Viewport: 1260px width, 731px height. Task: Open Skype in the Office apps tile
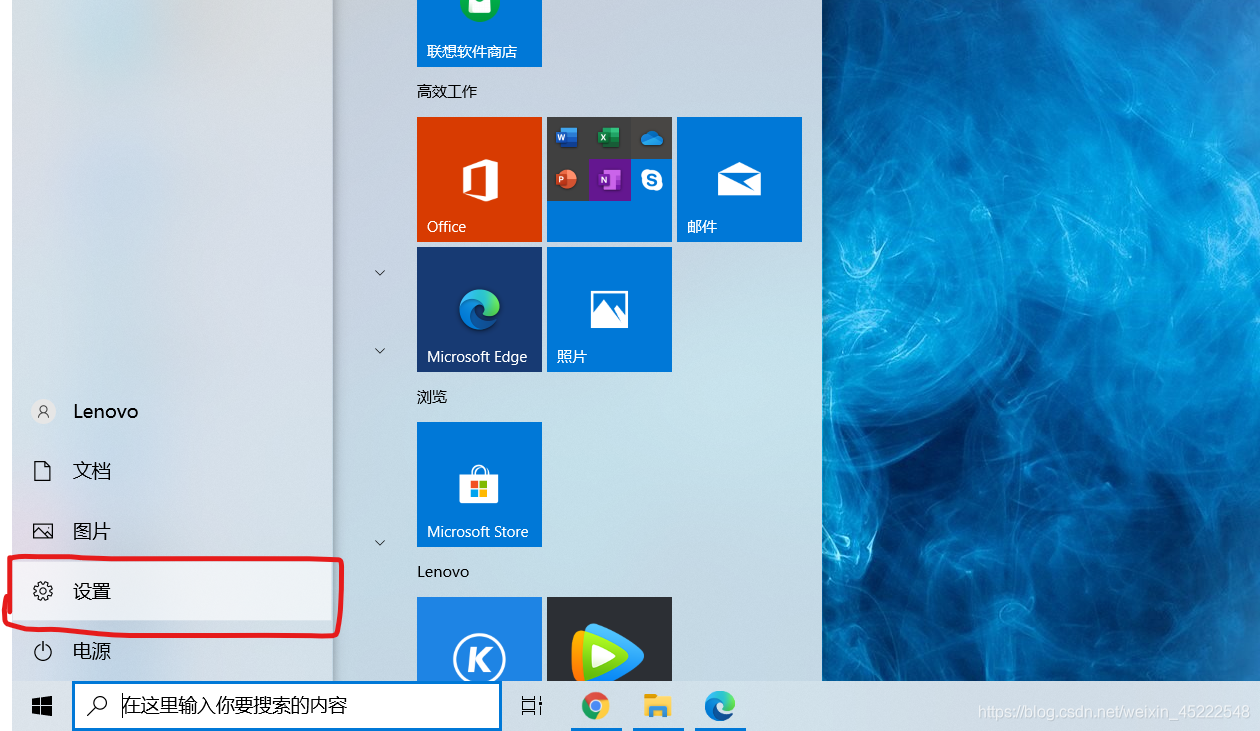point(651,180)
